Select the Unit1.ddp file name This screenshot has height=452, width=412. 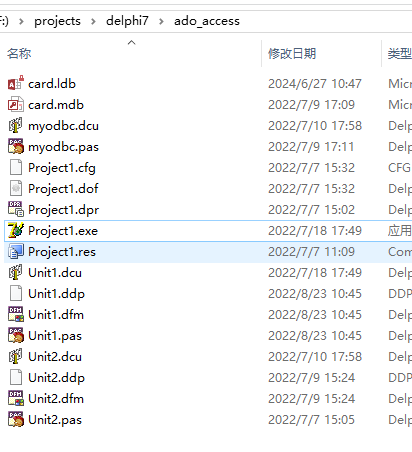pos(56,294)
